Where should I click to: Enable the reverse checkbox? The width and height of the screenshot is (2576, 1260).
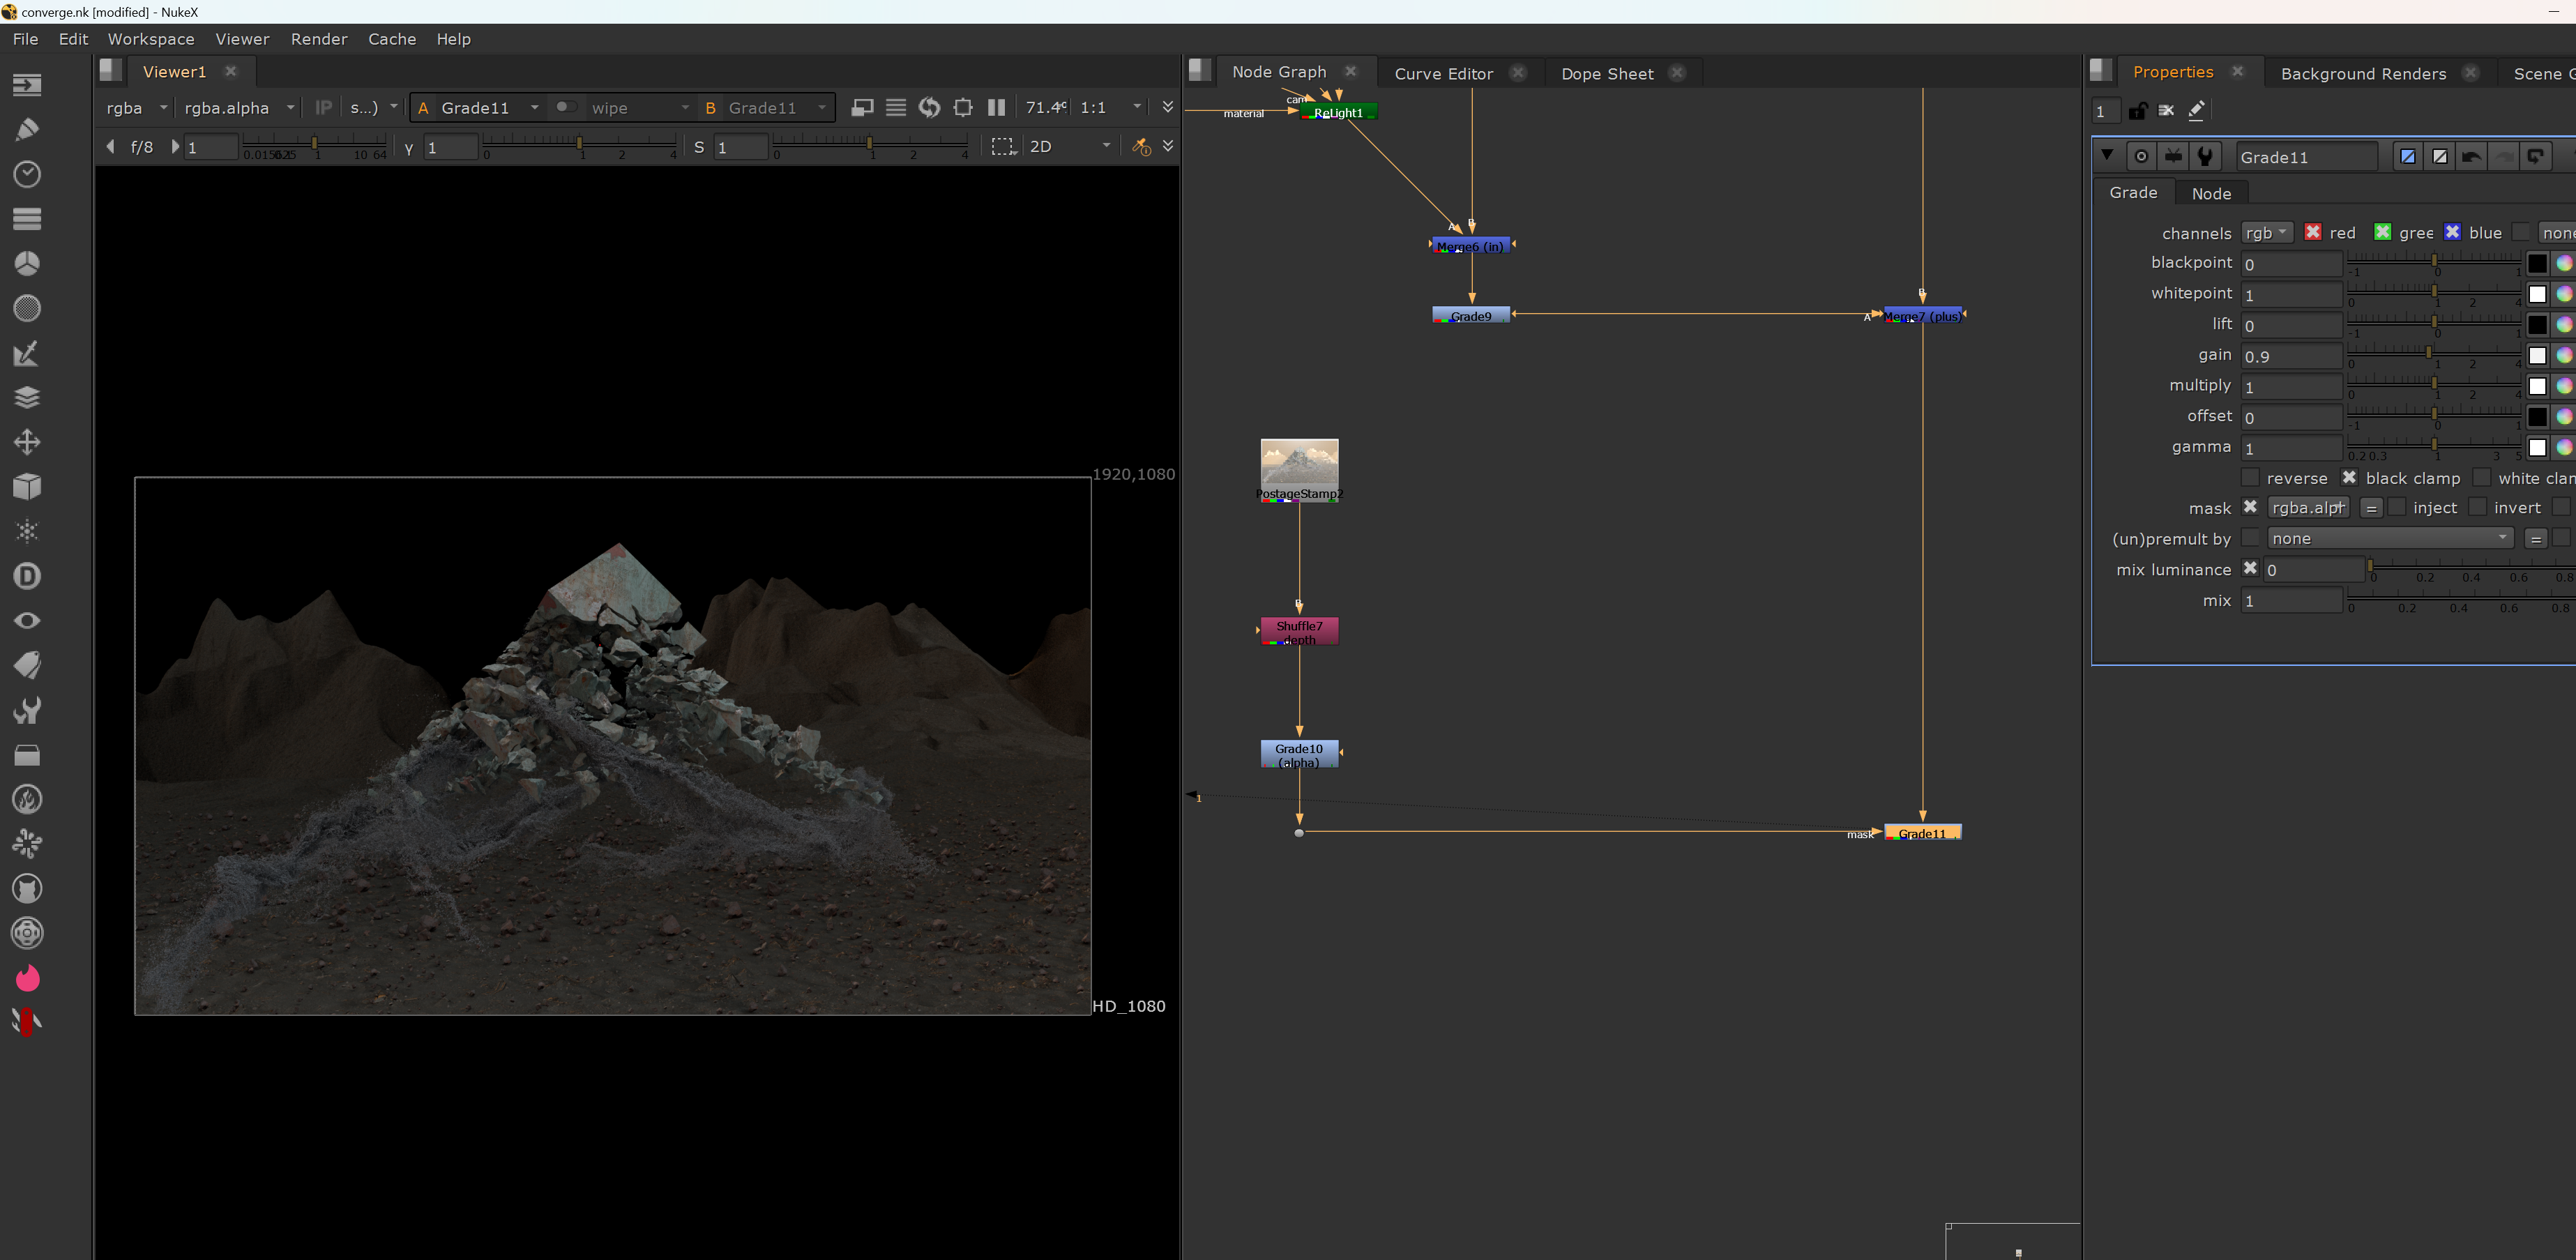2250,478
